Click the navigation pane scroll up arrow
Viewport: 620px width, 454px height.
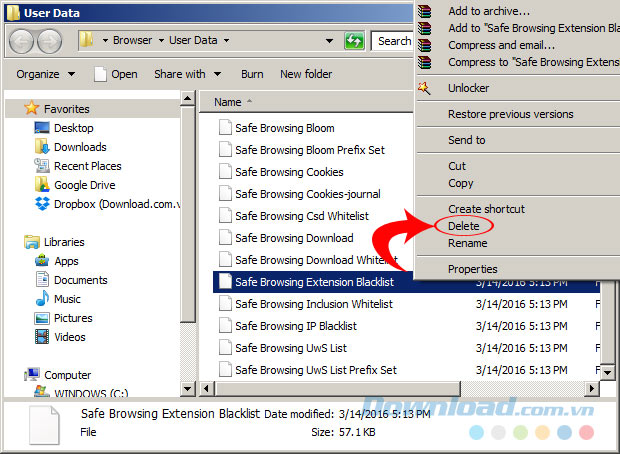188,98
